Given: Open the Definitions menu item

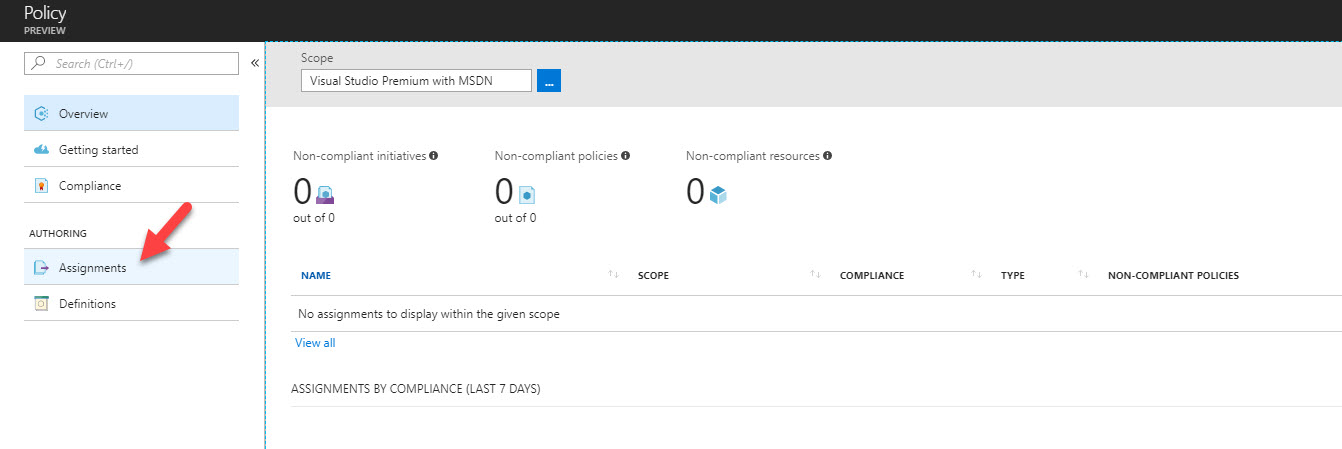Looking at the screenshot, I should coord(131,303).
